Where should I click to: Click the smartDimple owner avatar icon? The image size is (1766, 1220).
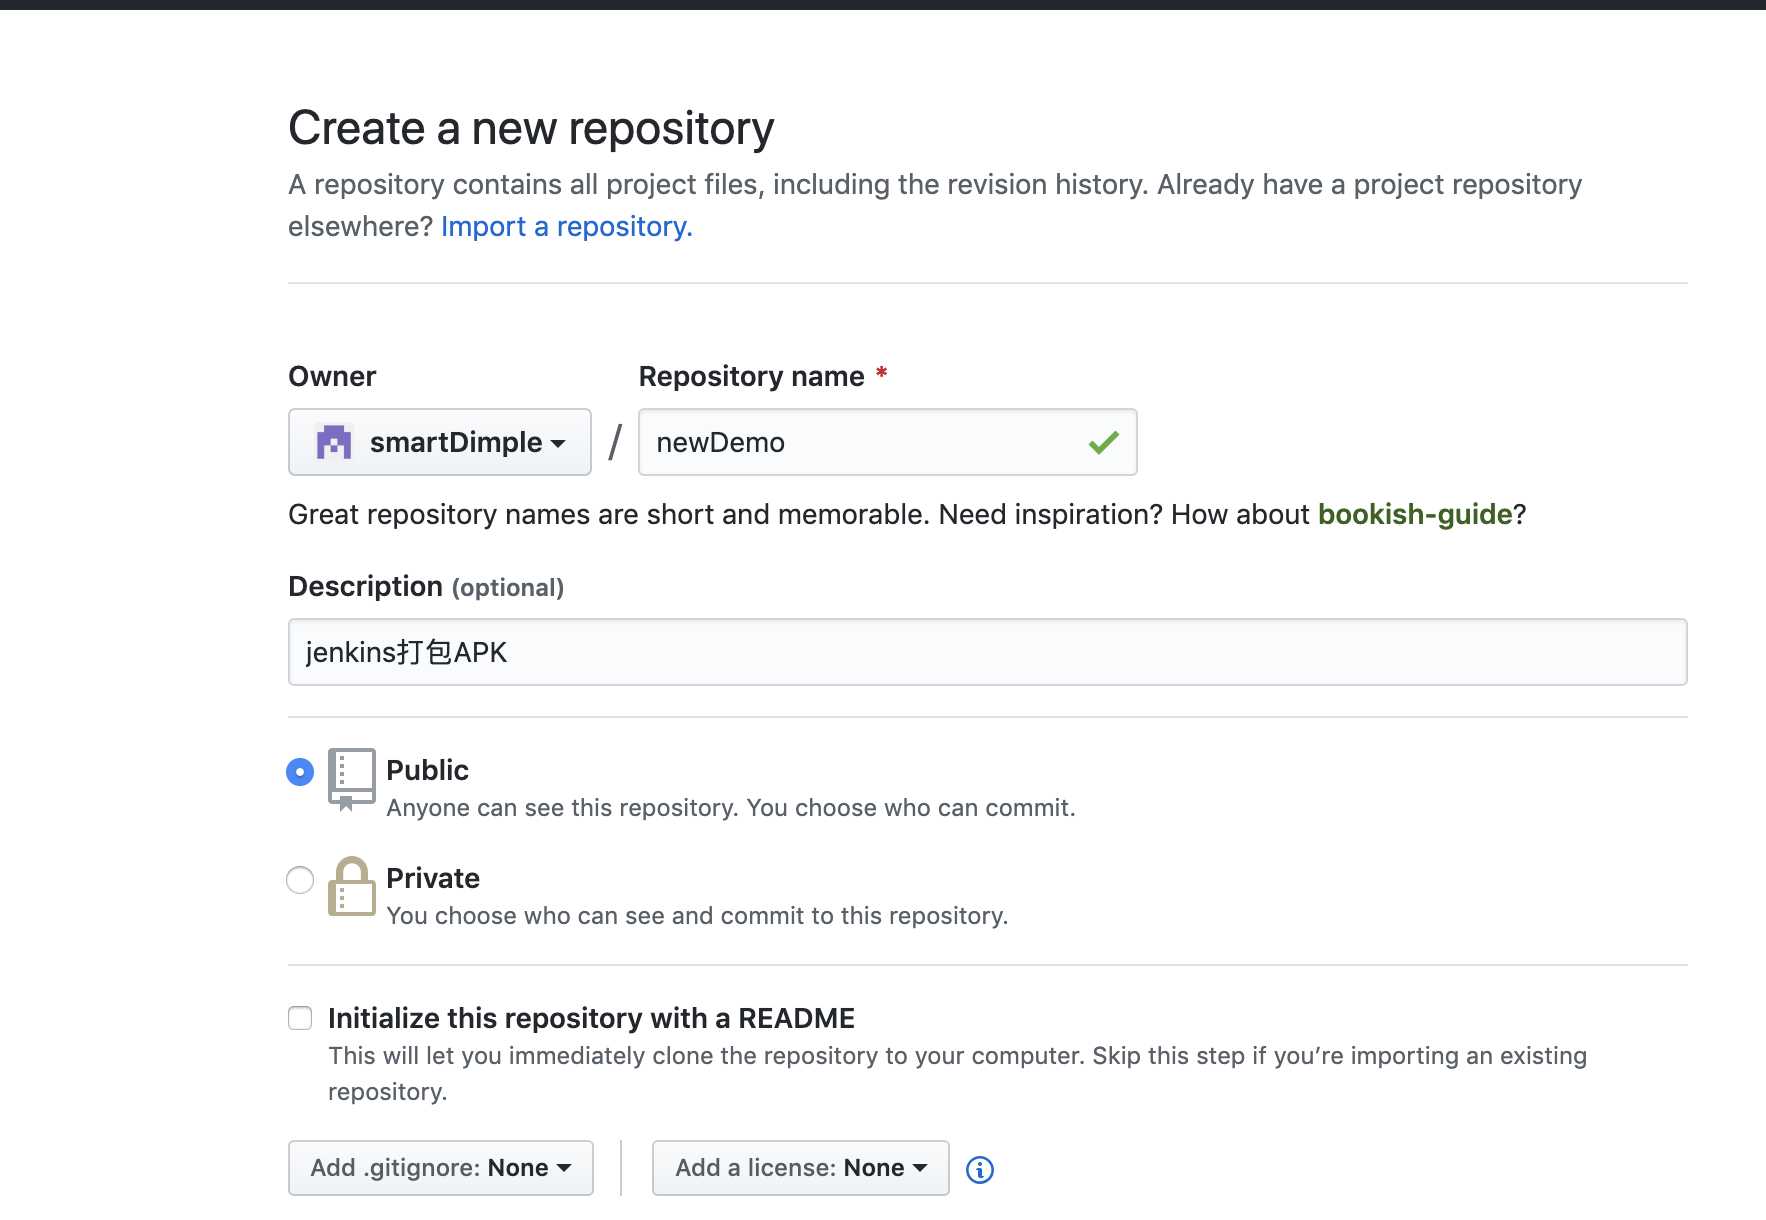click(333, 442)
